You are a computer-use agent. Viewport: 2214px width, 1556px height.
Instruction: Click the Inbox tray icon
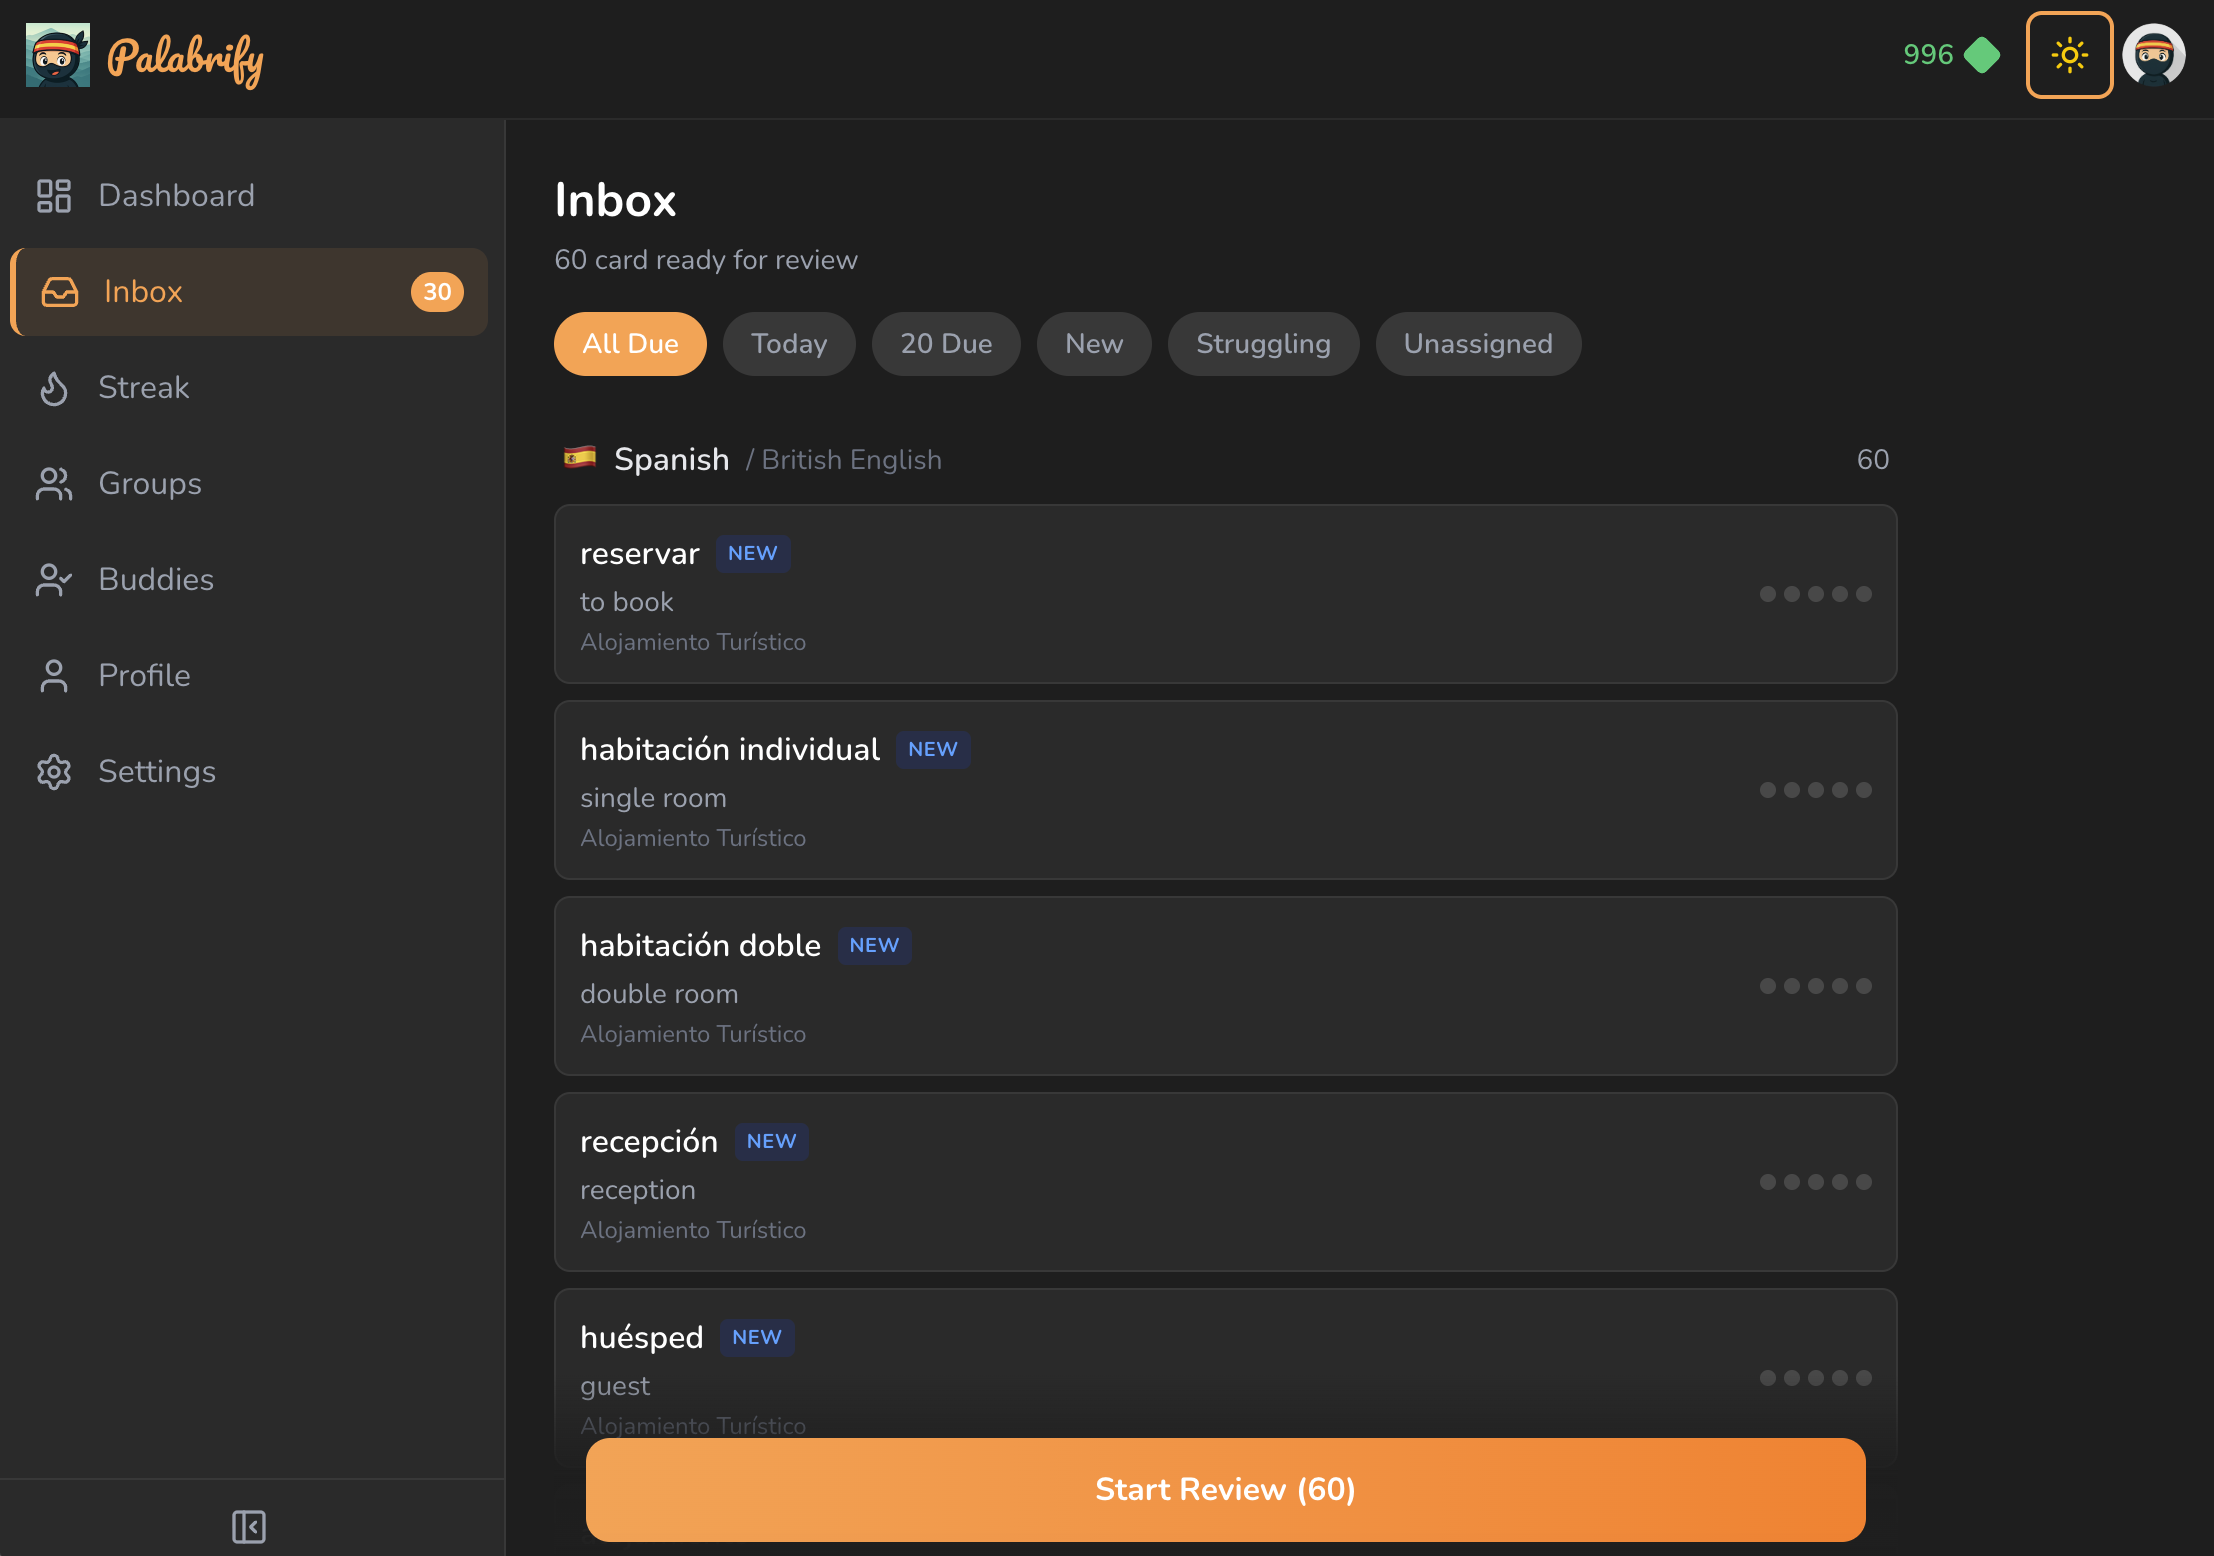point(60,291)
